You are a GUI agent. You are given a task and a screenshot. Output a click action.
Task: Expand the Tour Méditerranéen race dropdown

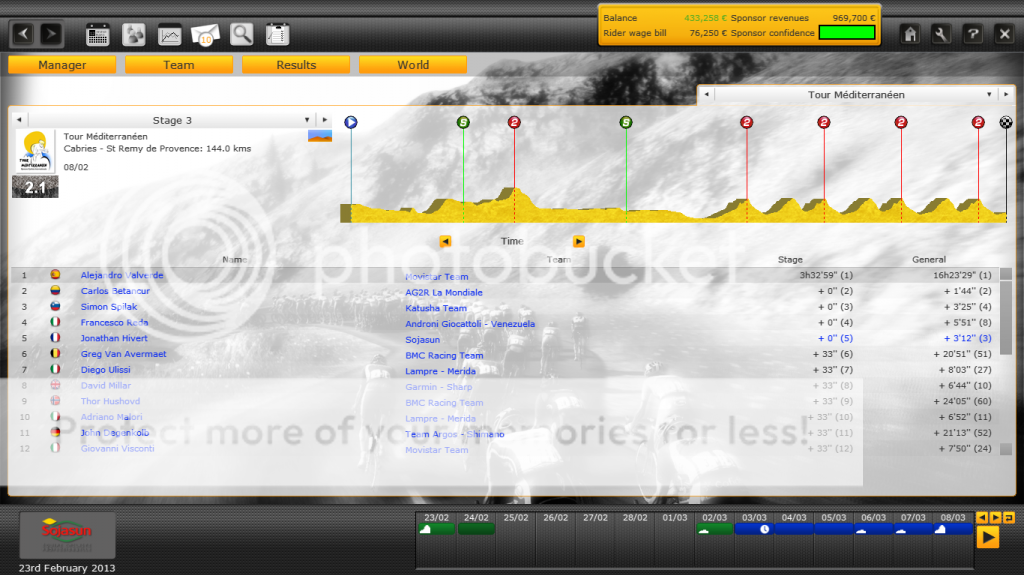[x=989, y=95]
